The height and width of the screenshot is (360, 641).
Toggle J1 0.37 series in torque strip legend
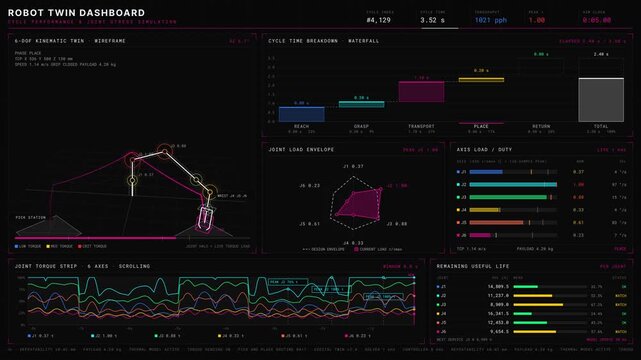click(40, 336)
